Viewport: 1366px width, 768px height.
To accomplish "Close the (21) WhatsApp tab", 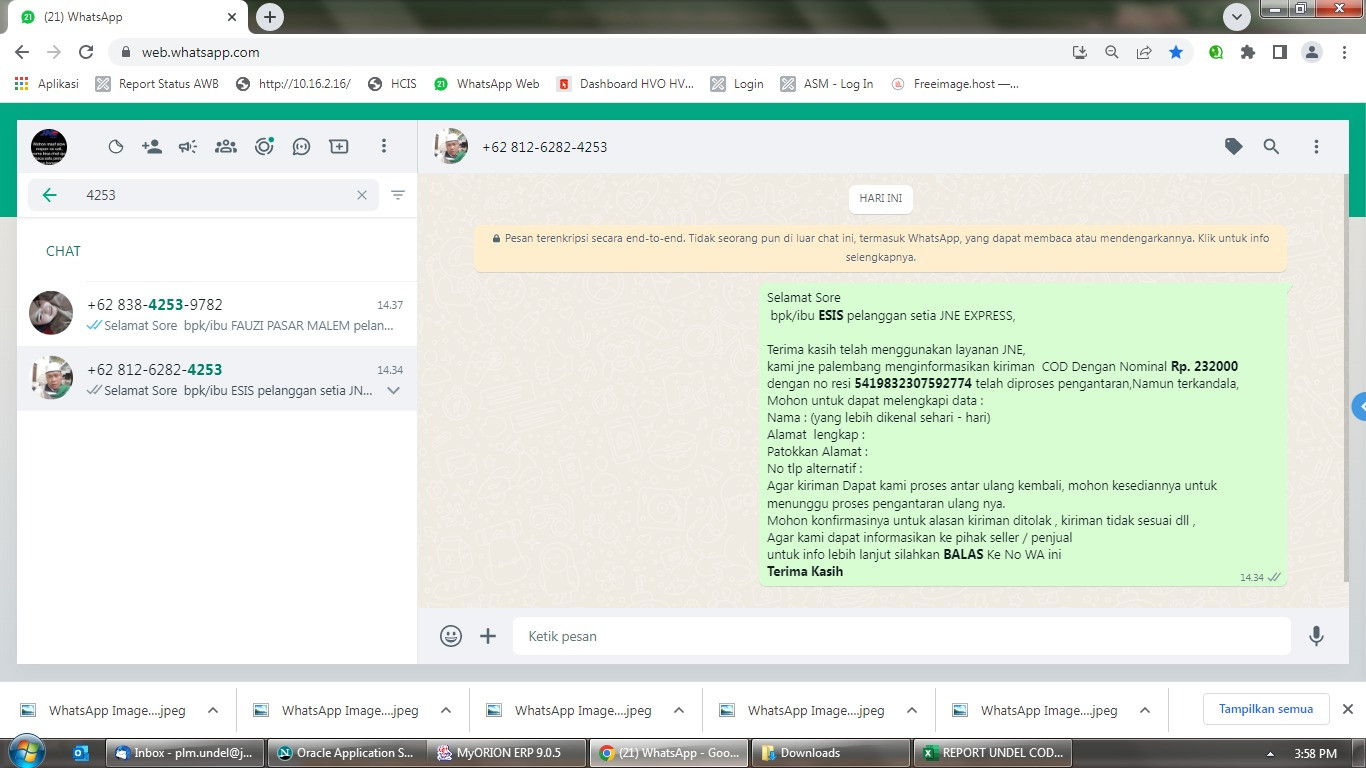I will click(x=232, y=17).
